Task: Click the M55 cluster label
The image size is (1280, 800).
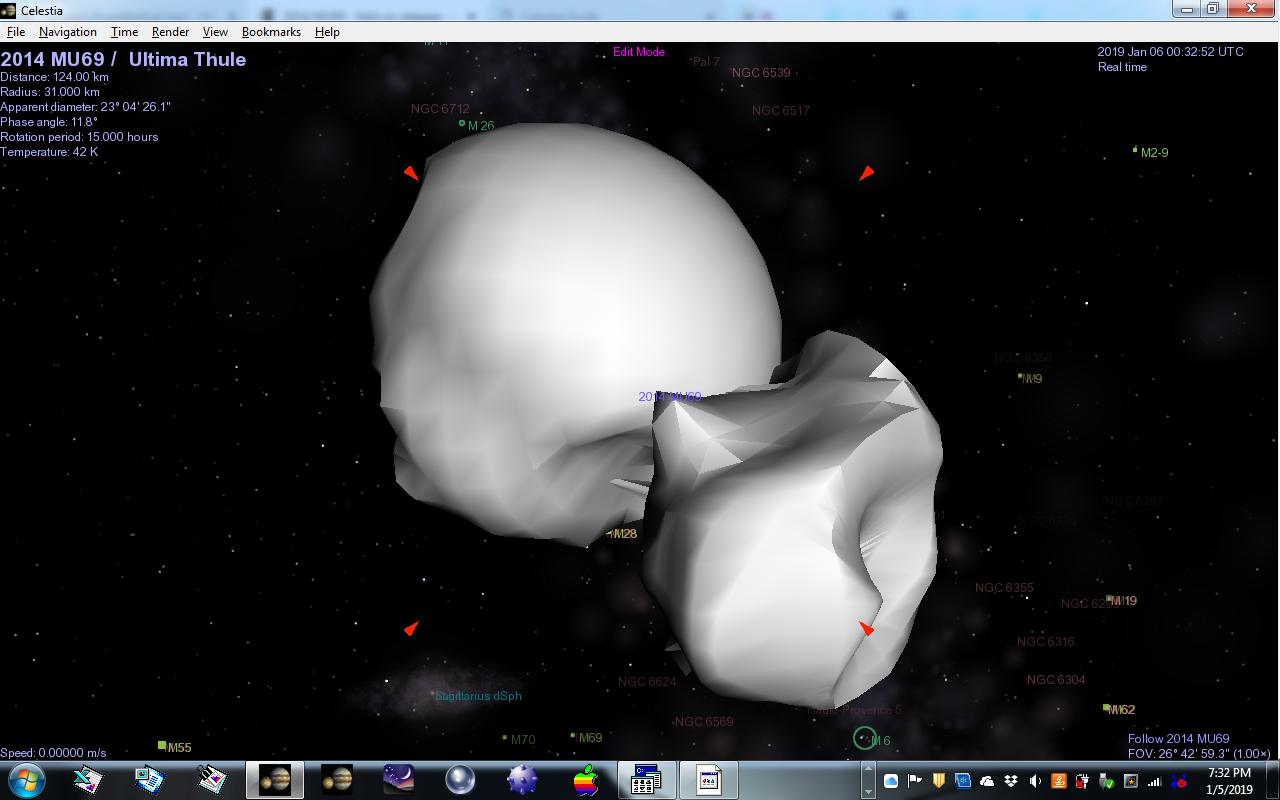Action: tap(179, 748)
